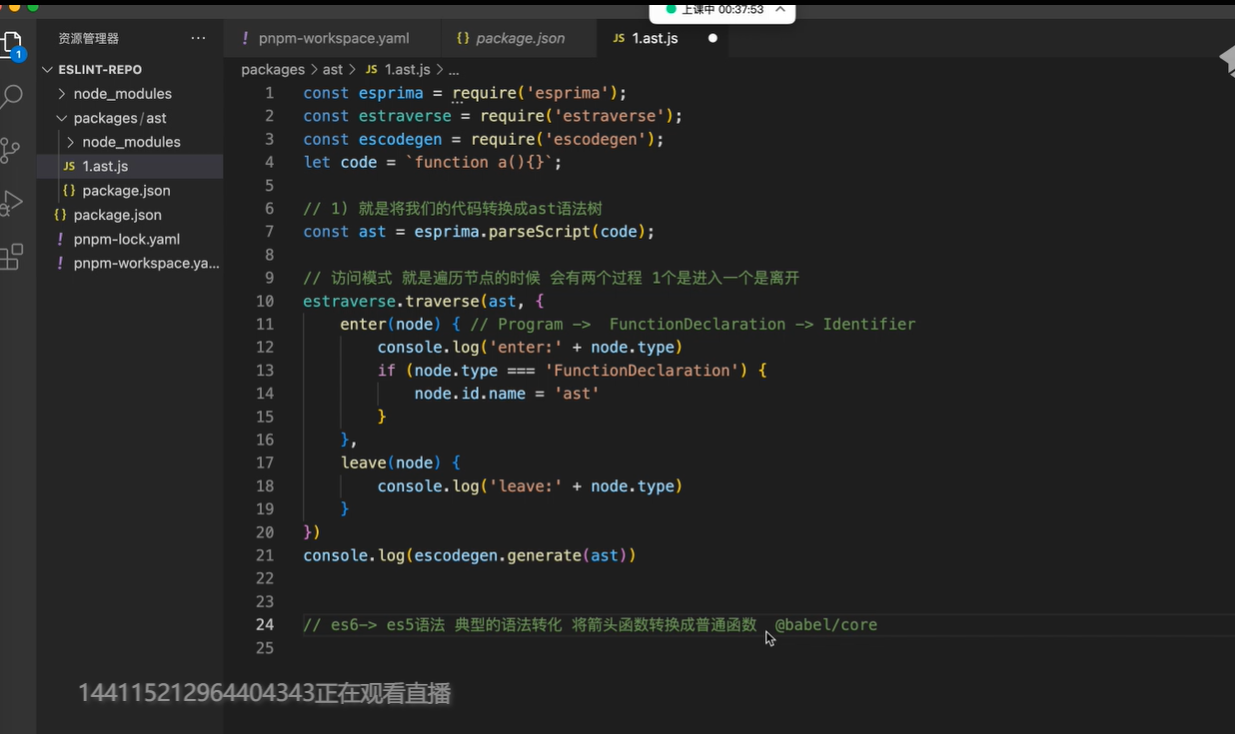Open pnpm-lock.yaml from the explorer
Image resolution: width=1235 pixels, height=734 pixels.
coord(126,239)
